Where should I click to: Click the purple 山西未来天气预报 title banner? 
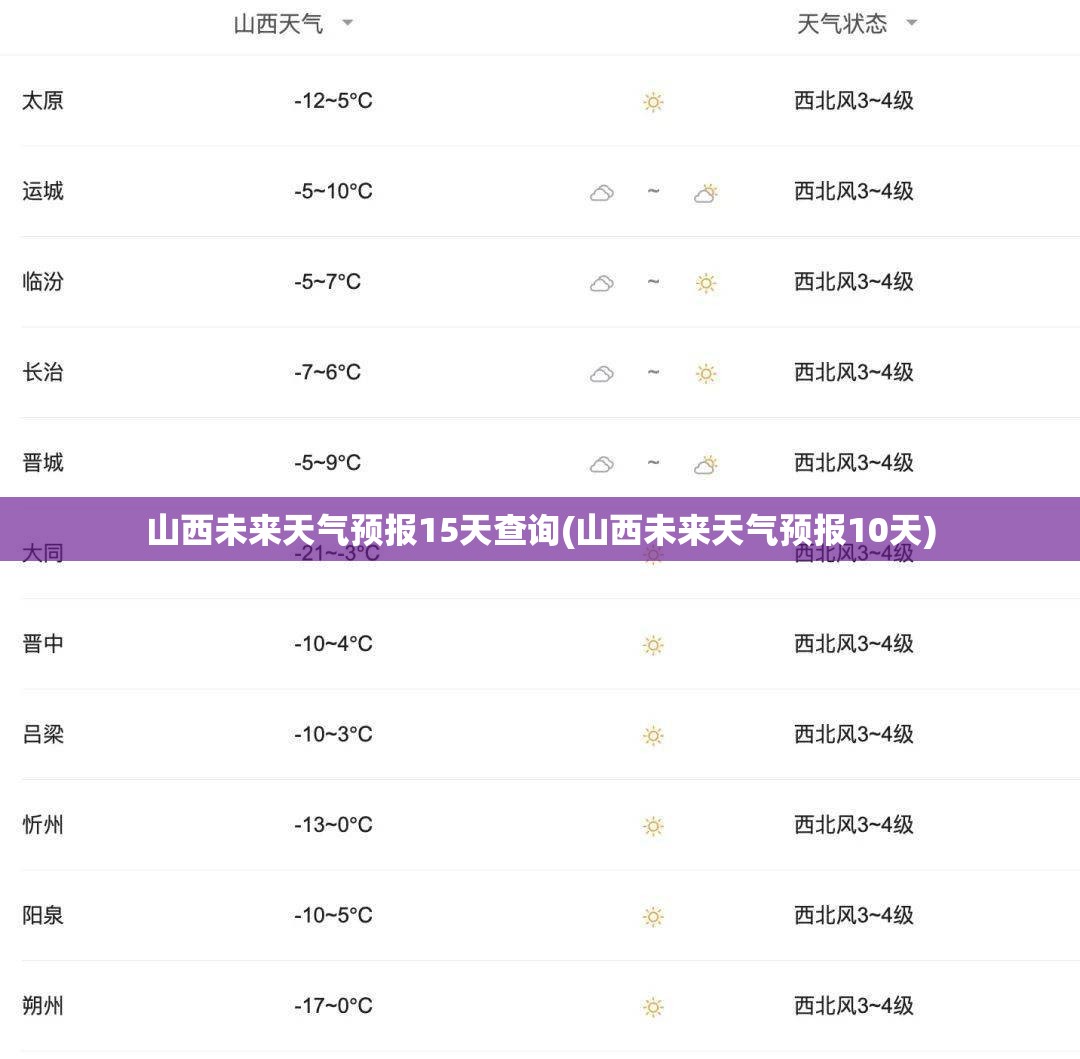coord(540,529)
